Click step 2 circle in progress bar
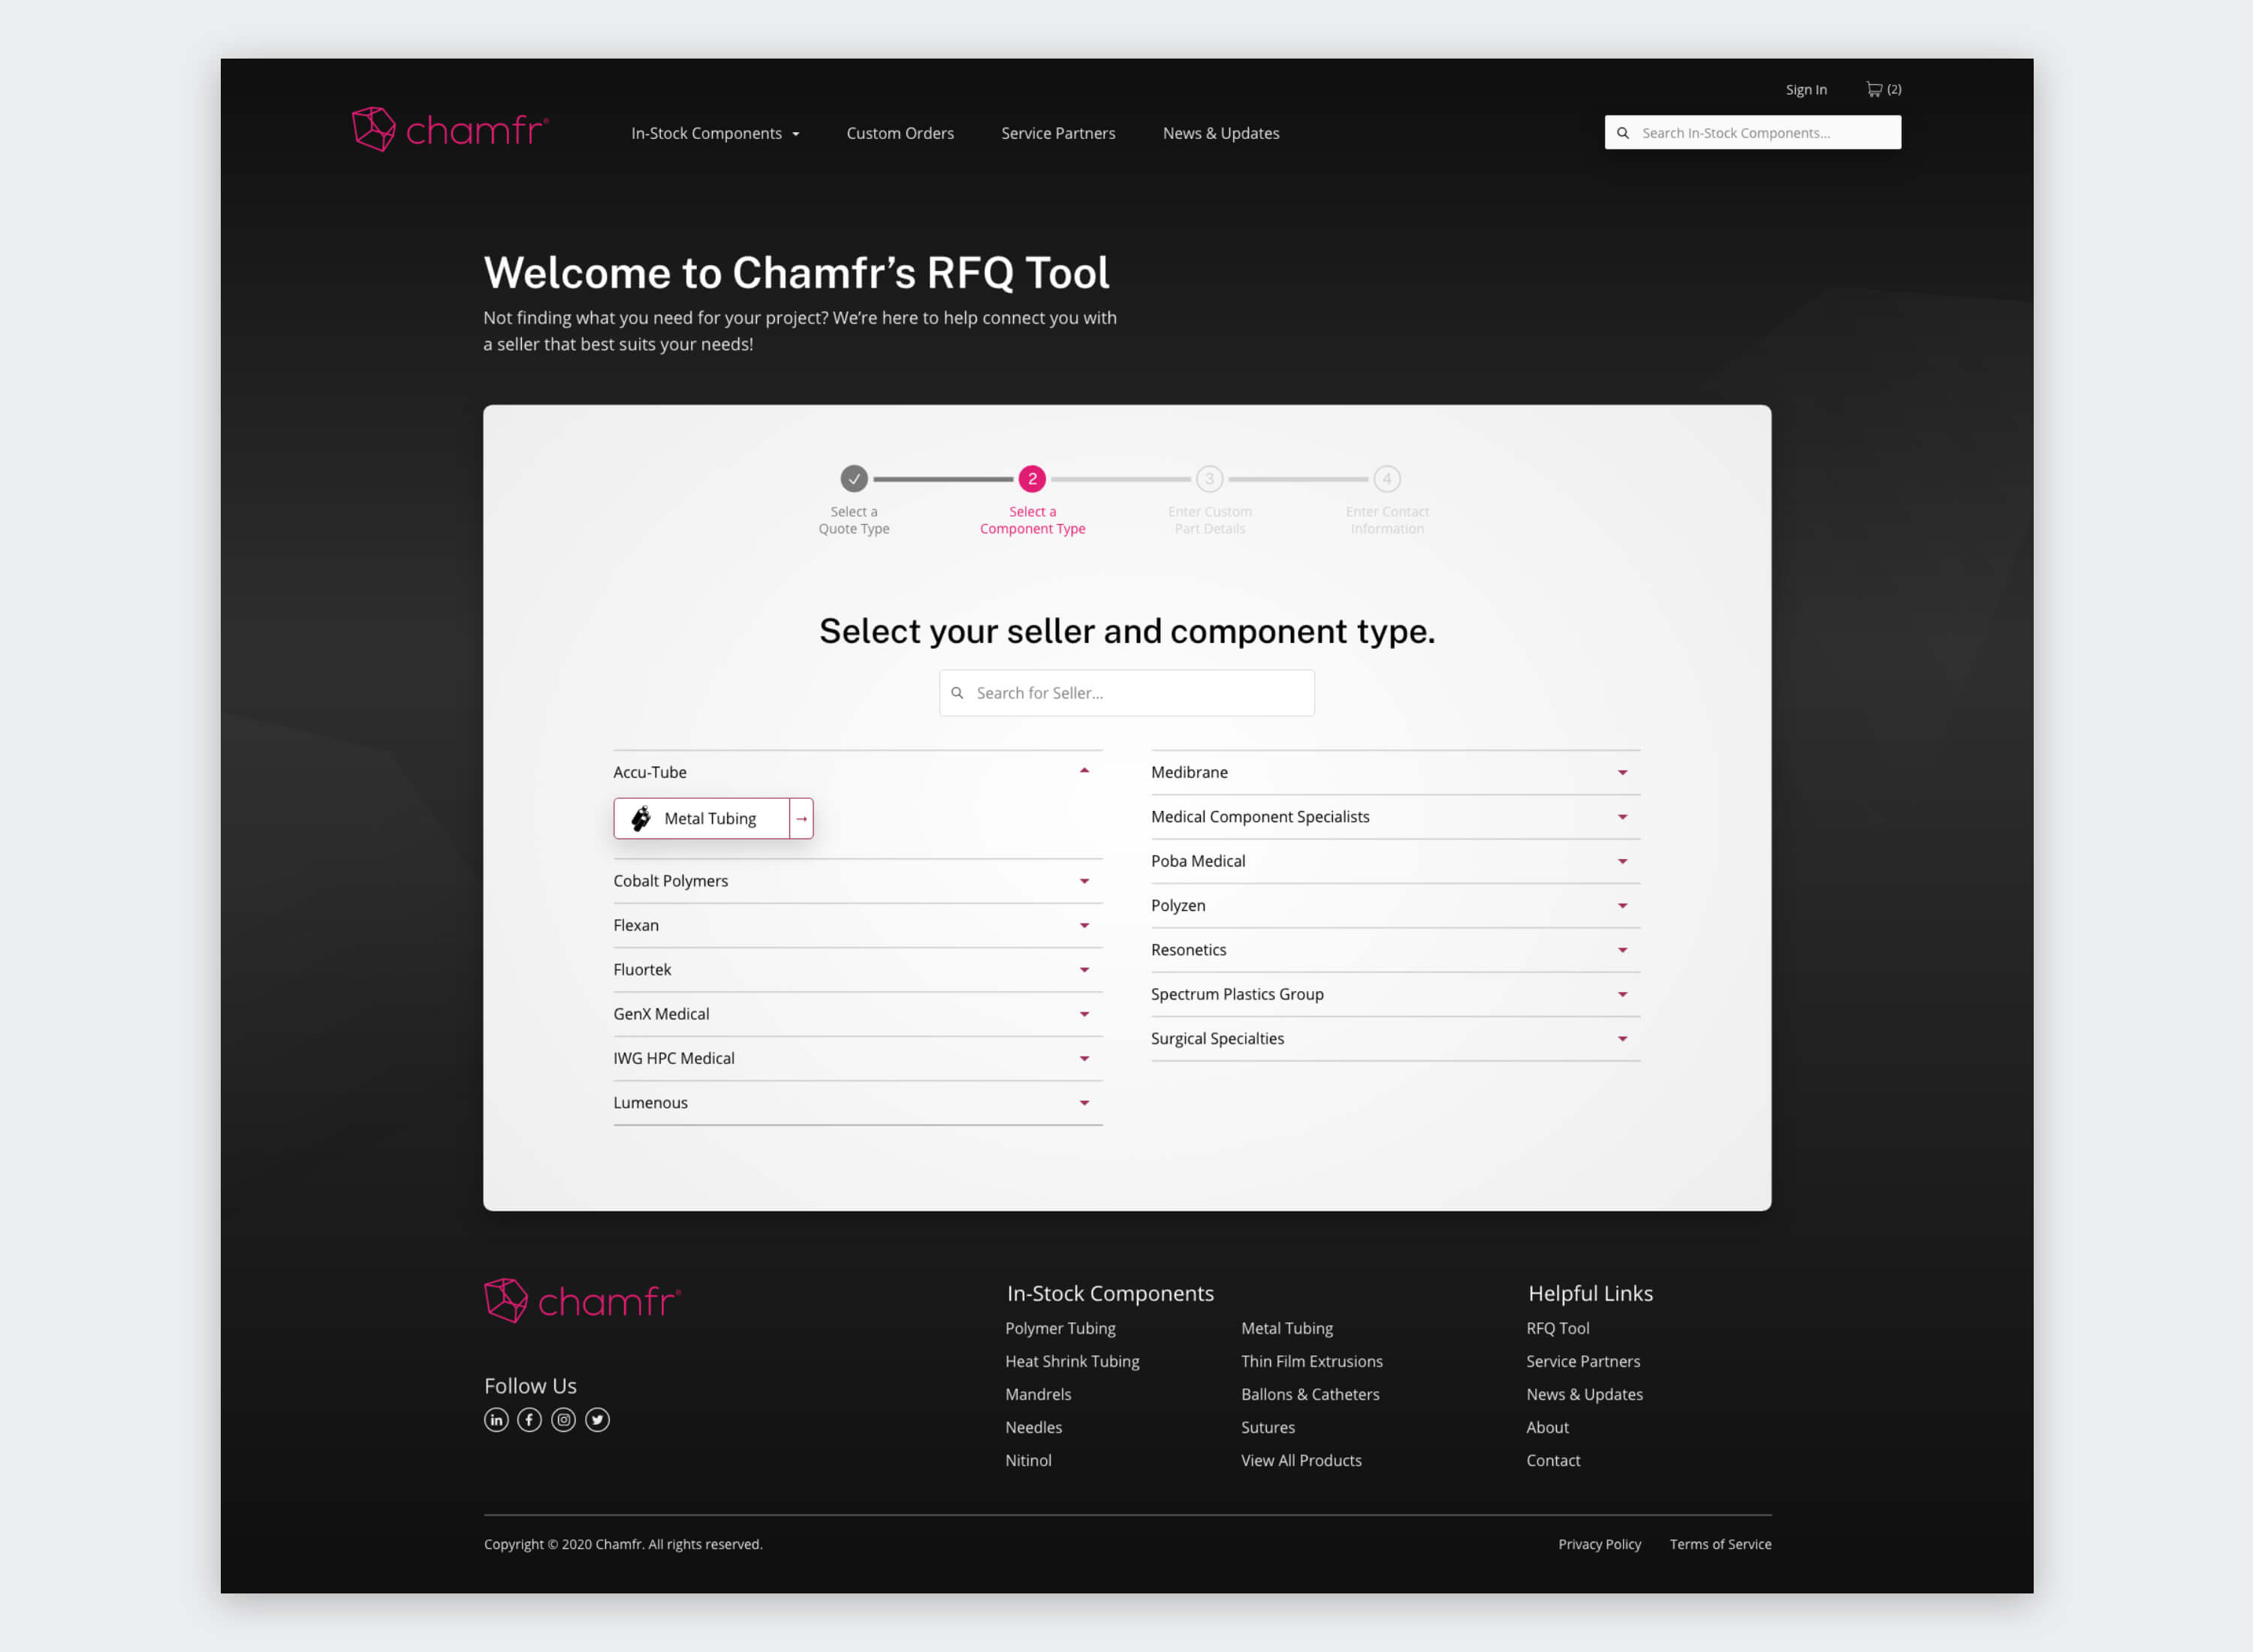Viewport: 2253px width, 1652px height. coord(1032,479)
